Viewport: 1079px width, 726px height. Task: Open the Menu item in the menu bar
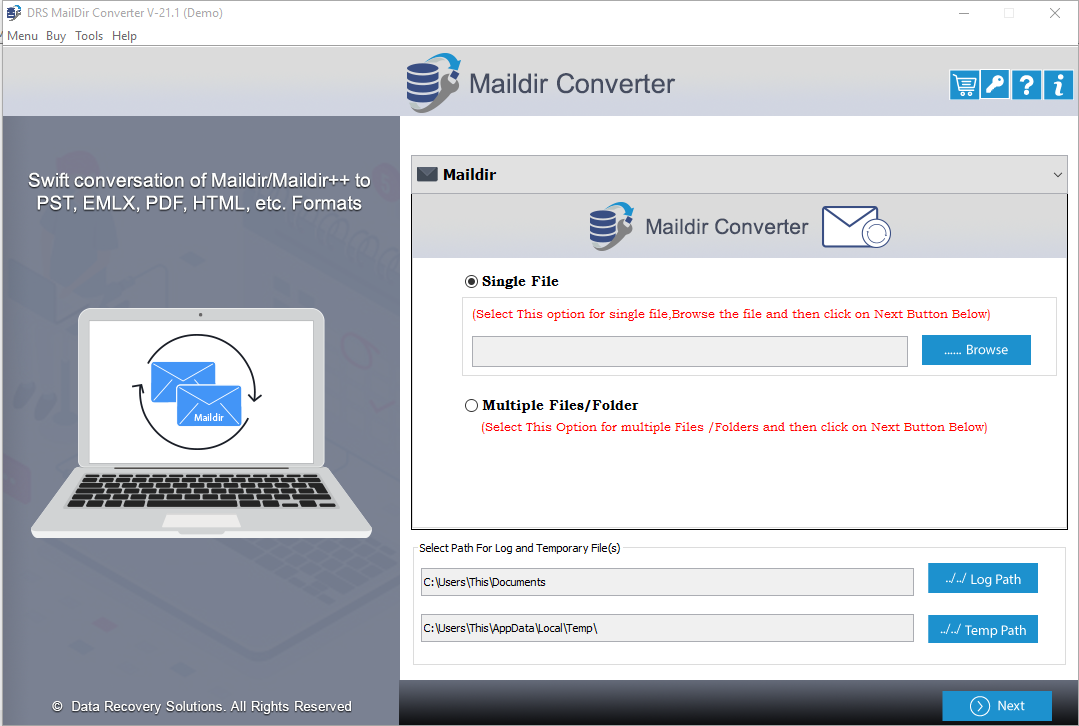(x=22, y=35)
